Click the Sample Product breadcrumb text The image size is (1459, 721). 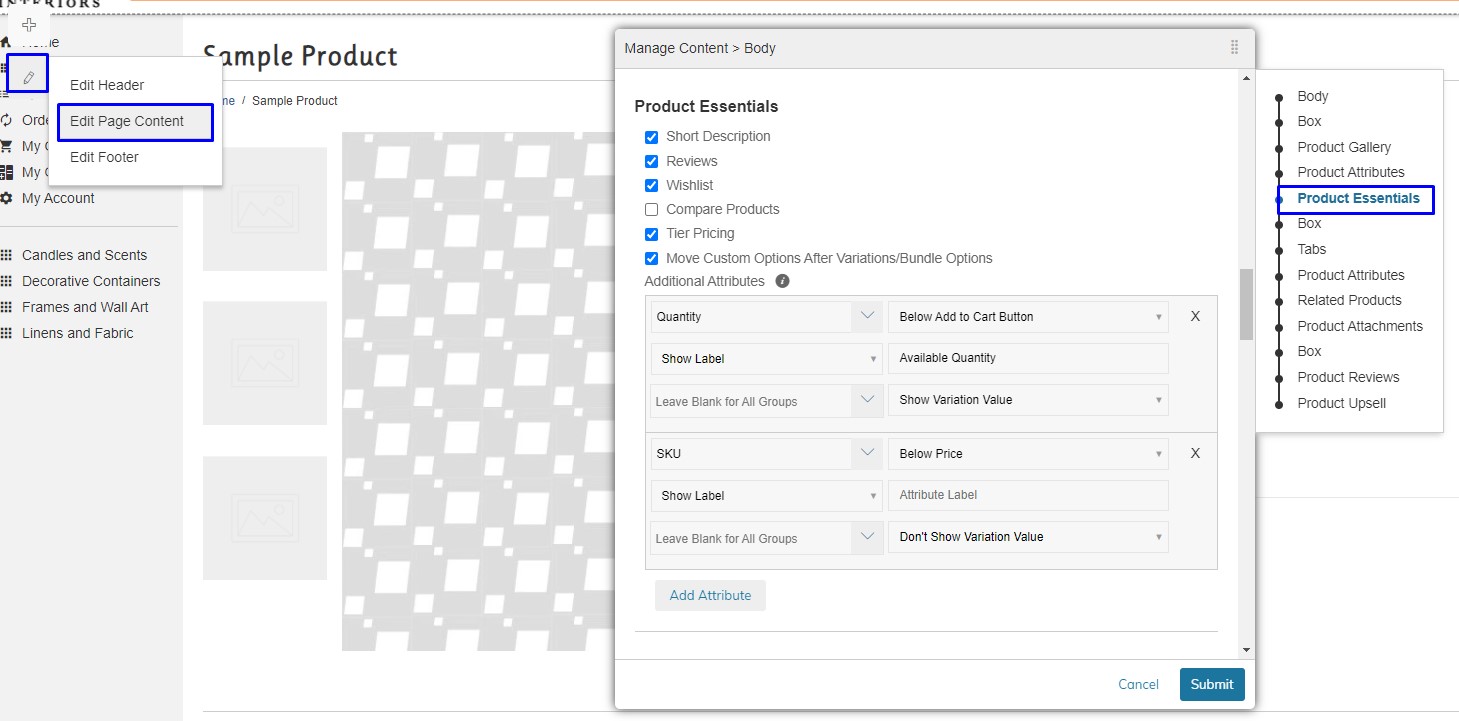coord(295,101)
